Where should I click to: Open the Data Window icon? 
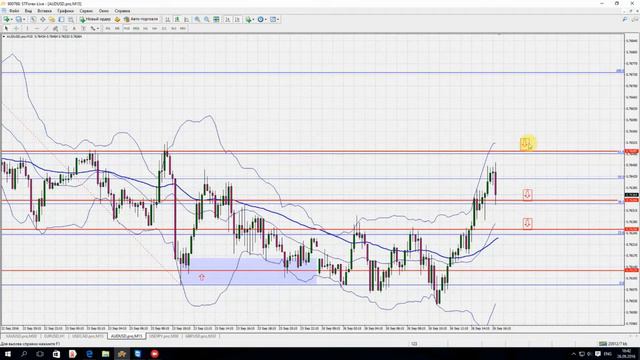[x=43, y=19]
